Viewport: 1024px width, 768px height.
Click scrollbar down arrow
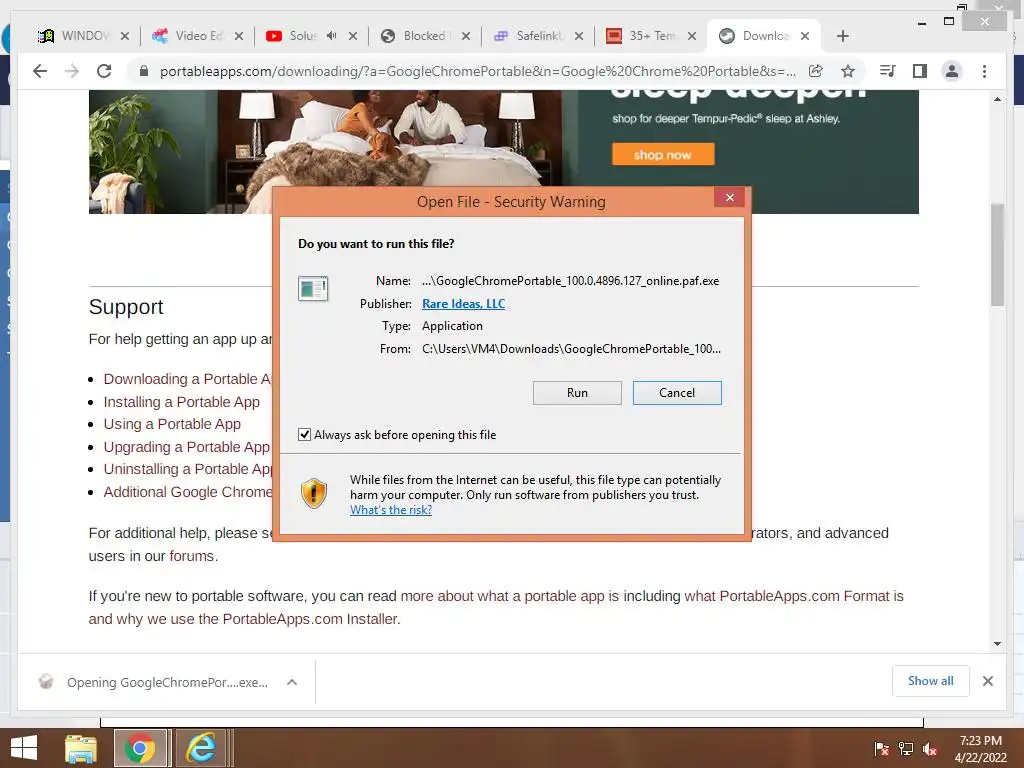(997, 644)
